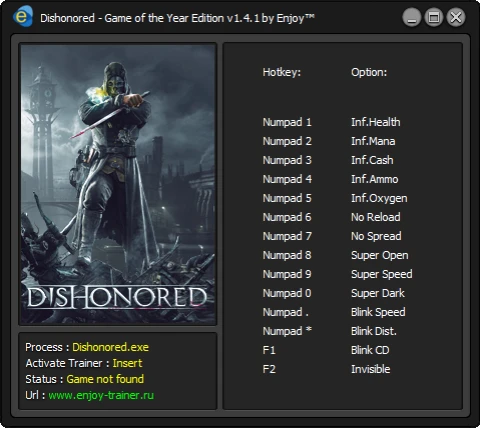Click the Numpad 4 hotkey label
This screenshot has height=428, width=480.
pyautogui.click(x=287, y=179)
